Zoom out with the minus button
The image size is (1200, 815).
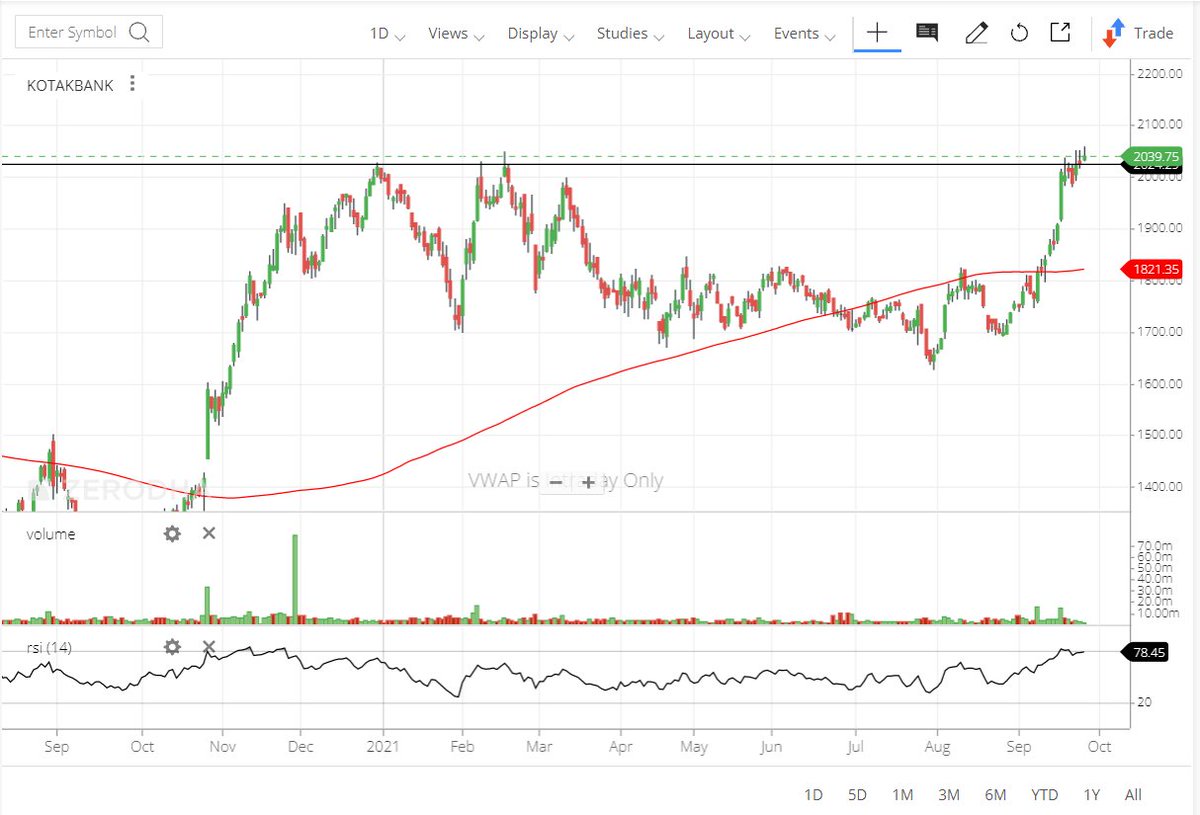tap(554, 483)
